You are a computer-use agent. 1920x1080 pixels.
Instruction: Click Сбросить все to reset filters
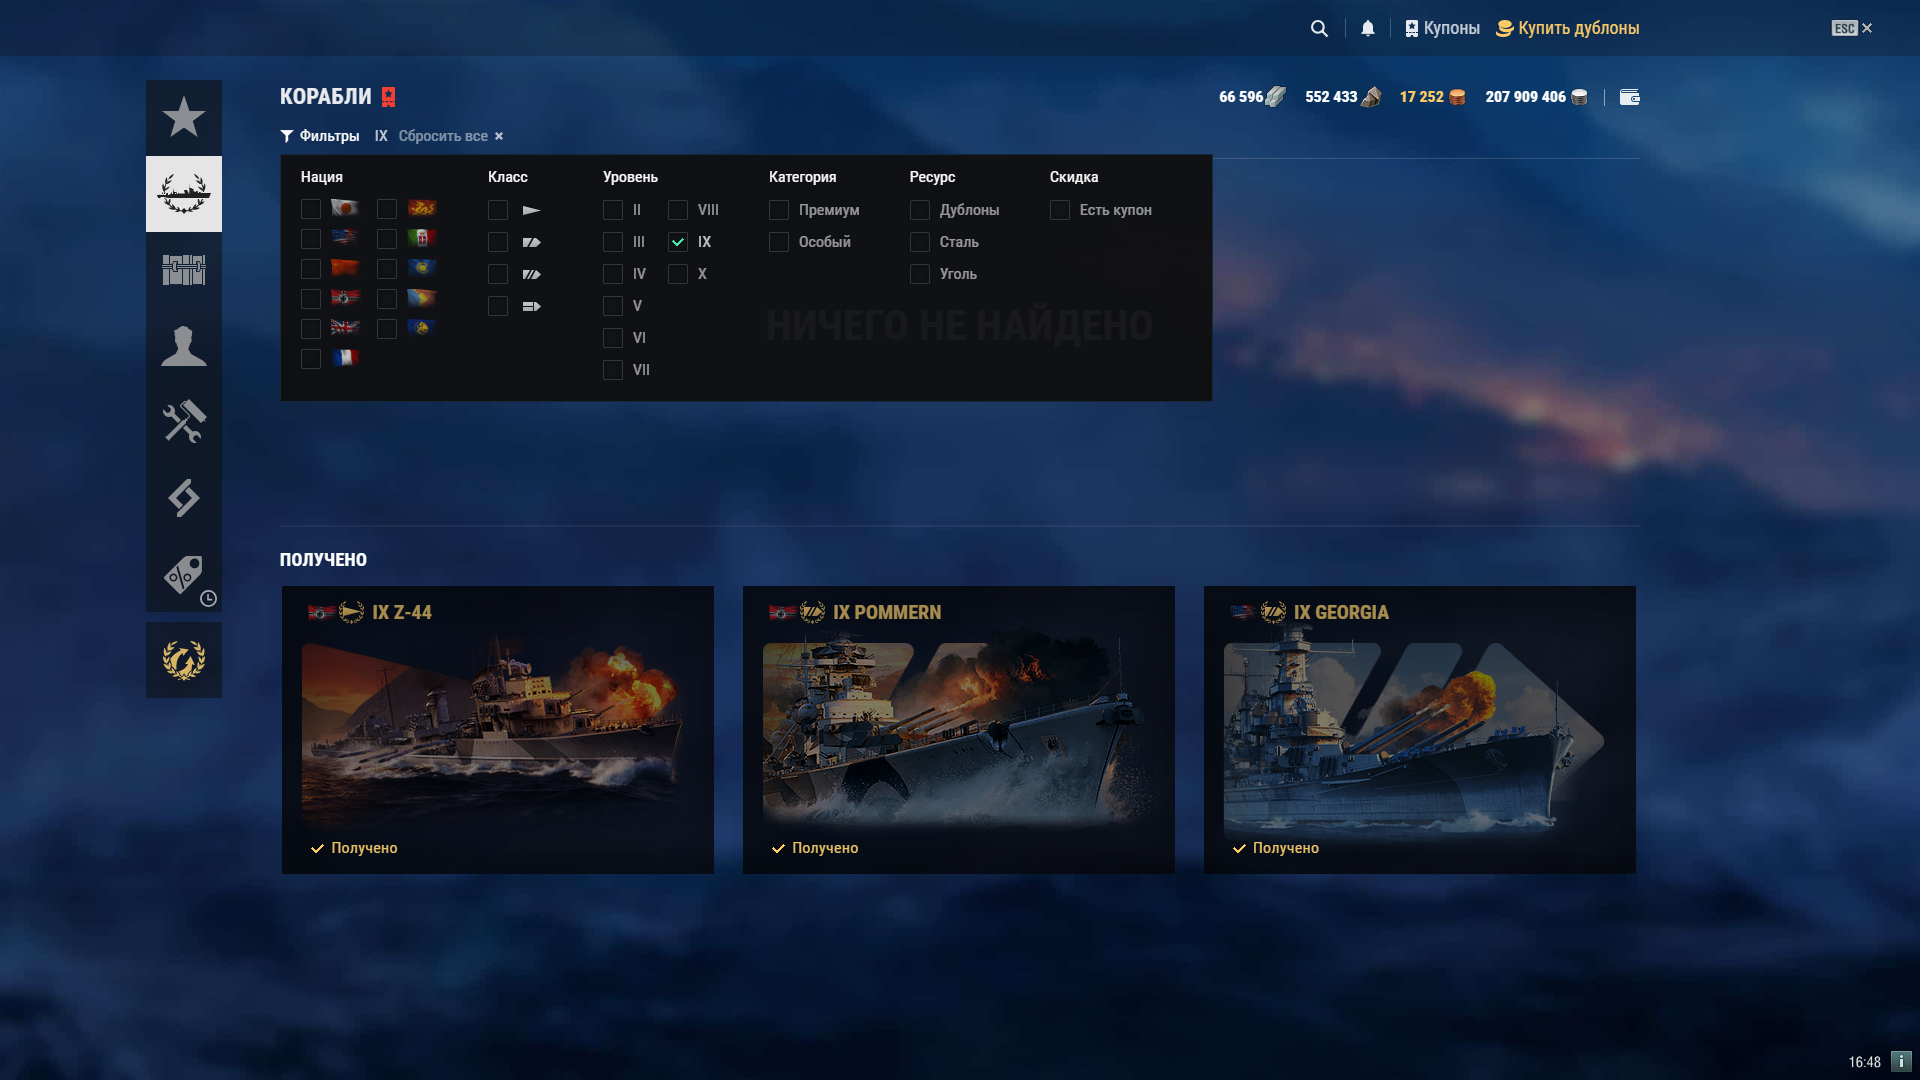coord(443,136)
